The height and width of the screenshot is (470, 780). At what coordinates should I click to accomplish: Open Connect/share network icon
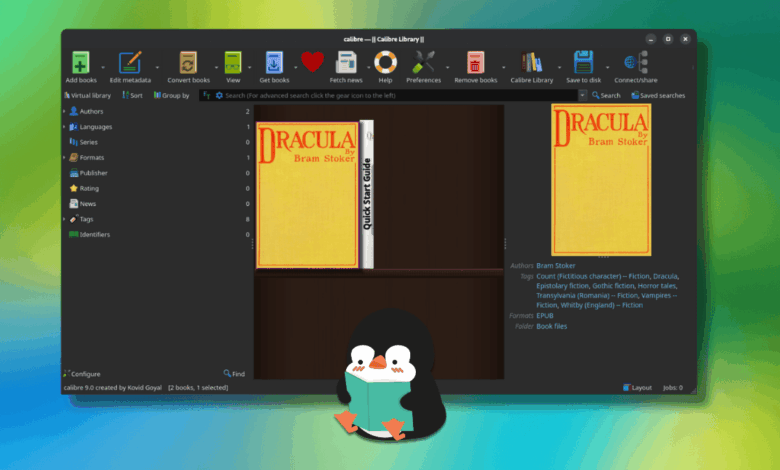click(636, 63)
